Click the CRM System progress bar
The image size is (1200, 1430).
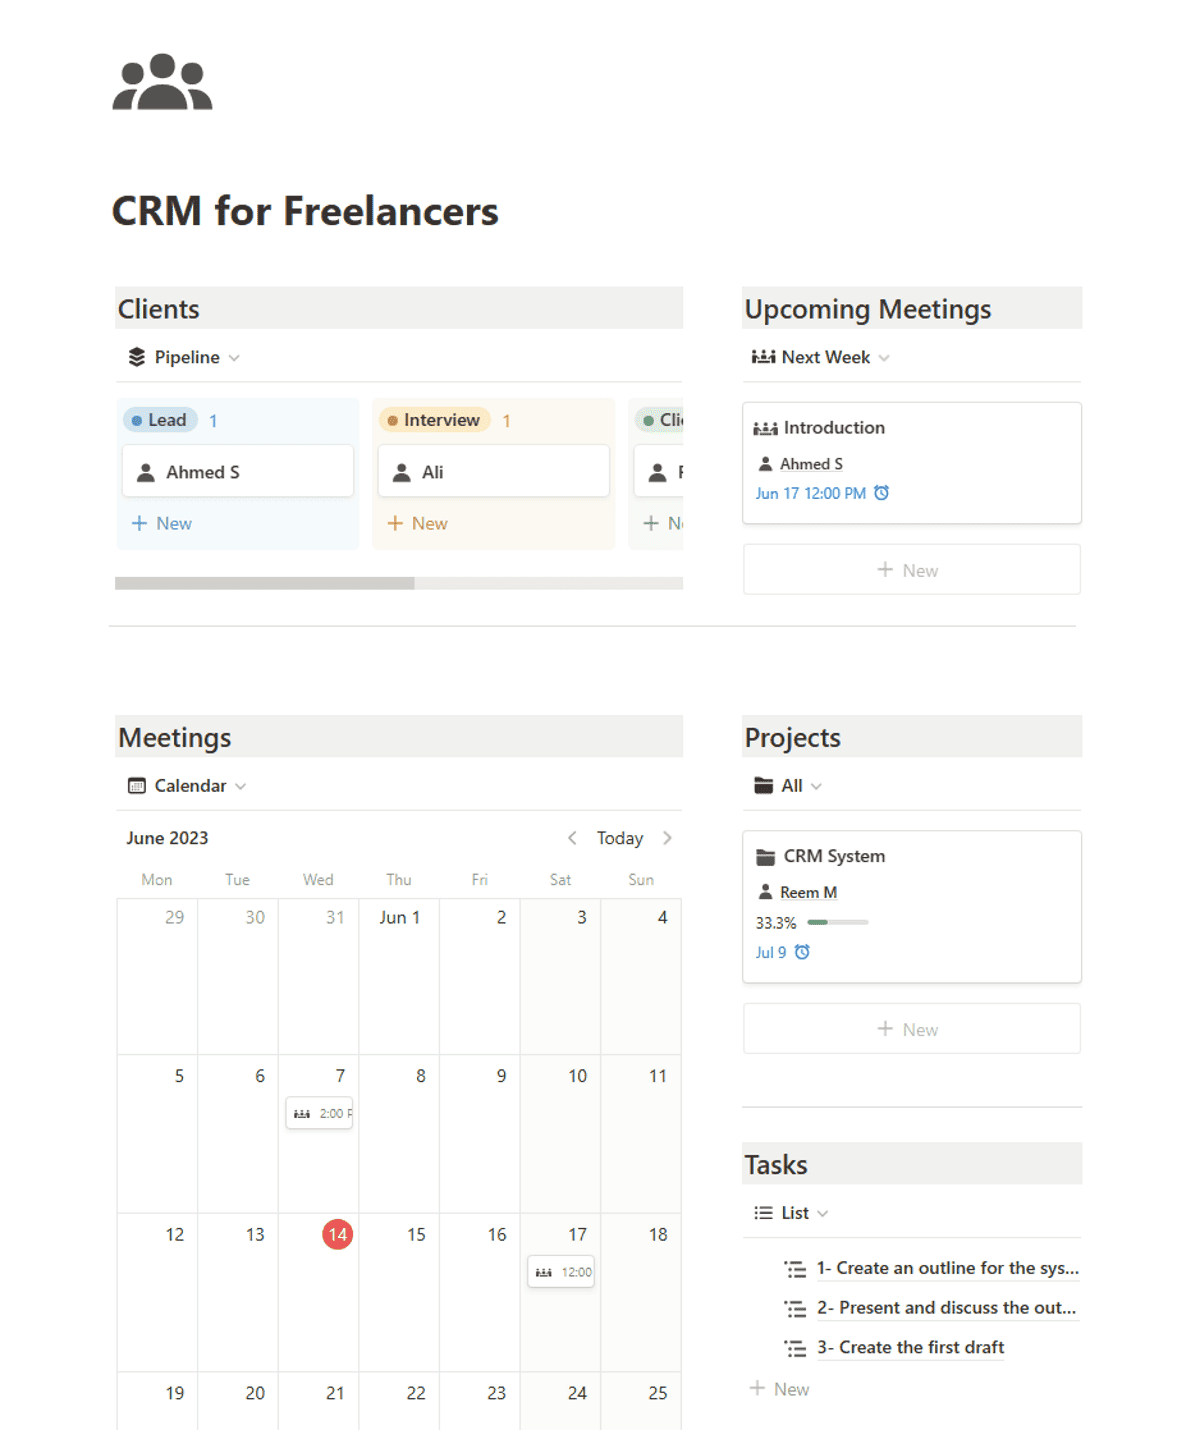pos(837,922)
